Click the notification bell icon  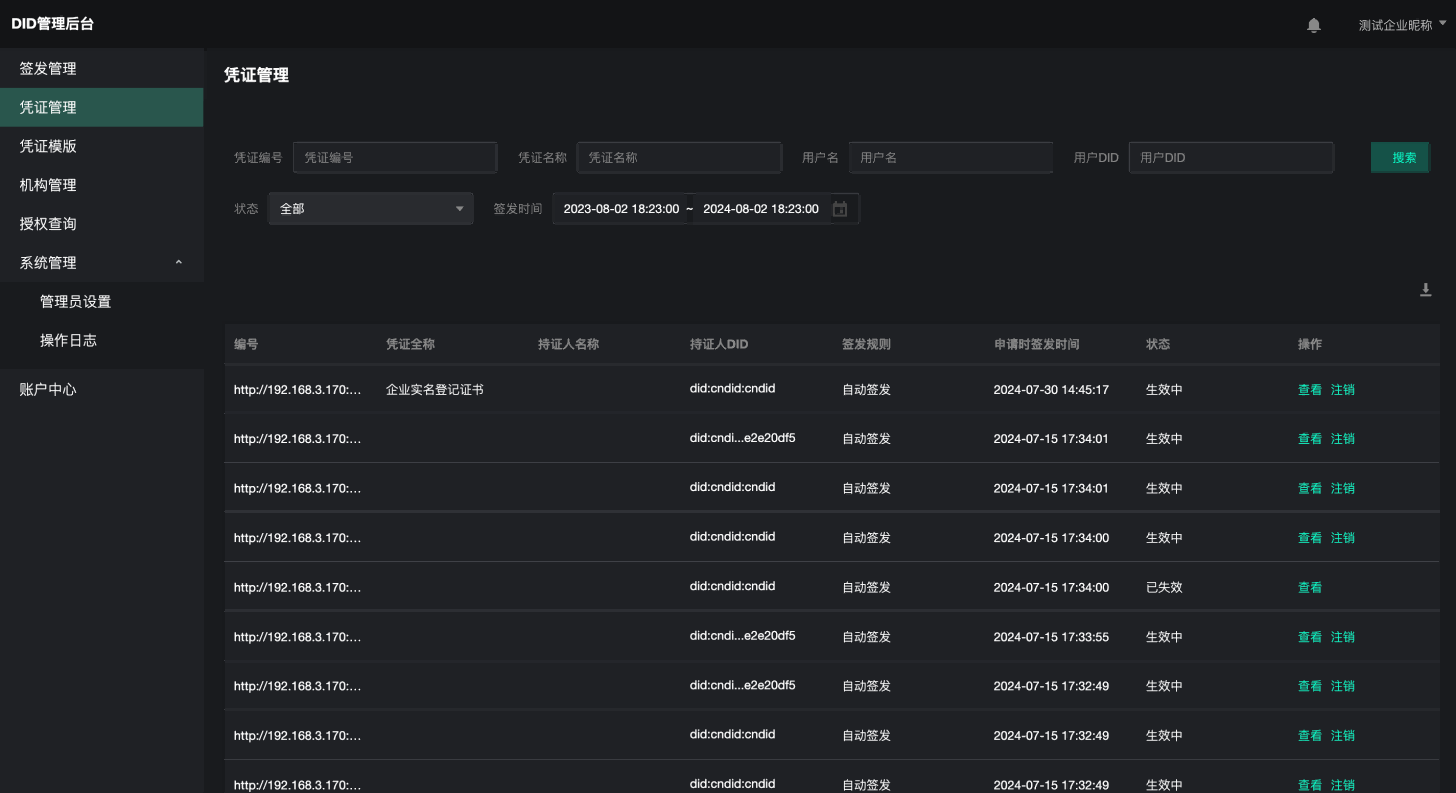click(x=1314, y=25)
